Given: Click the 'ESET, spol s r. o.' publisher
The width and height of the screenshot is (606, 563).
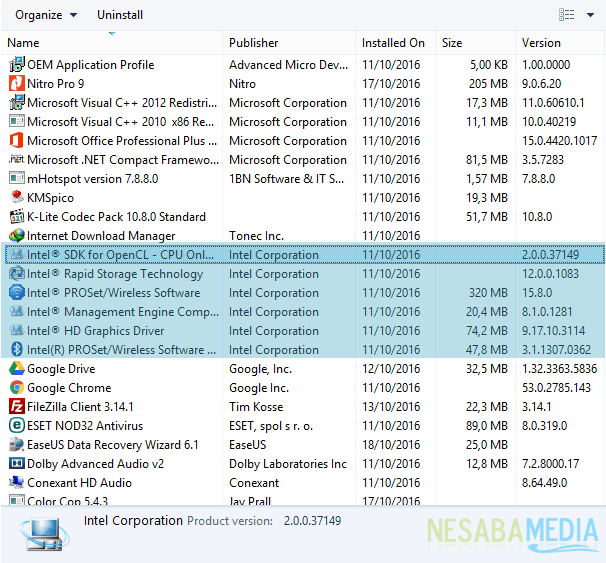Looking at the screenshot, I should coord(271,425).
